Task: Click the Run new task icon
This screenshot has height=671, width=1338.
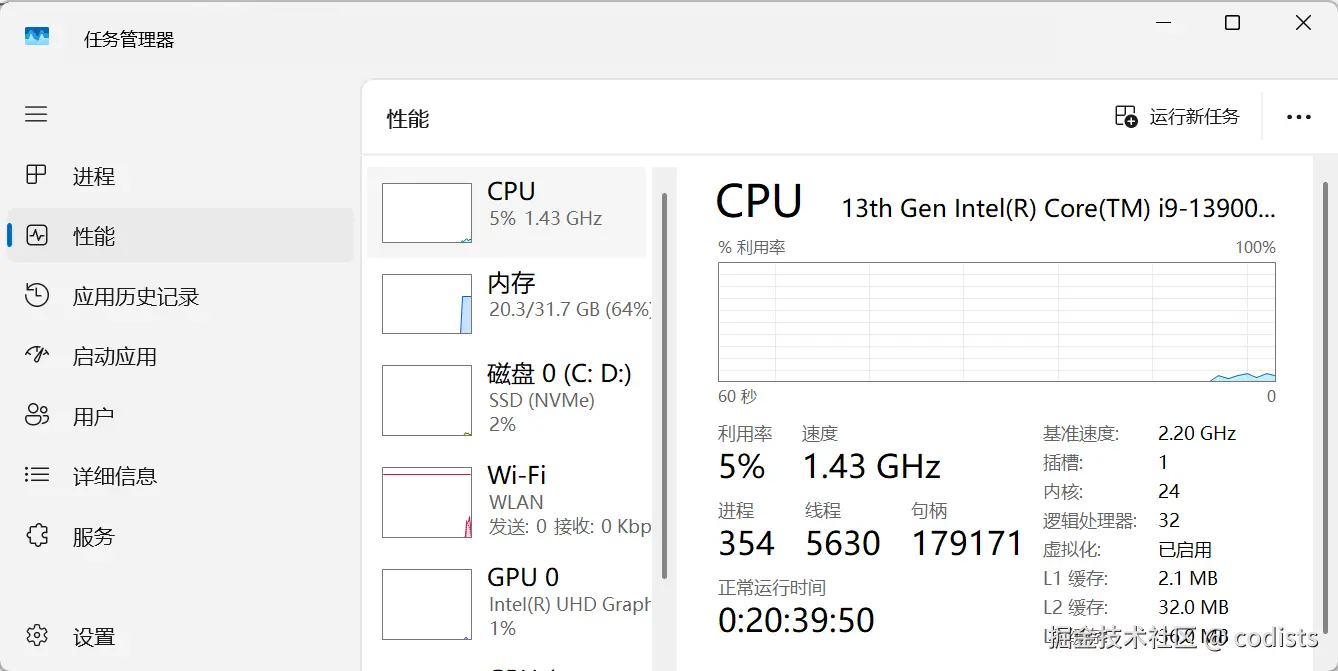Action: pos(1126,117)
